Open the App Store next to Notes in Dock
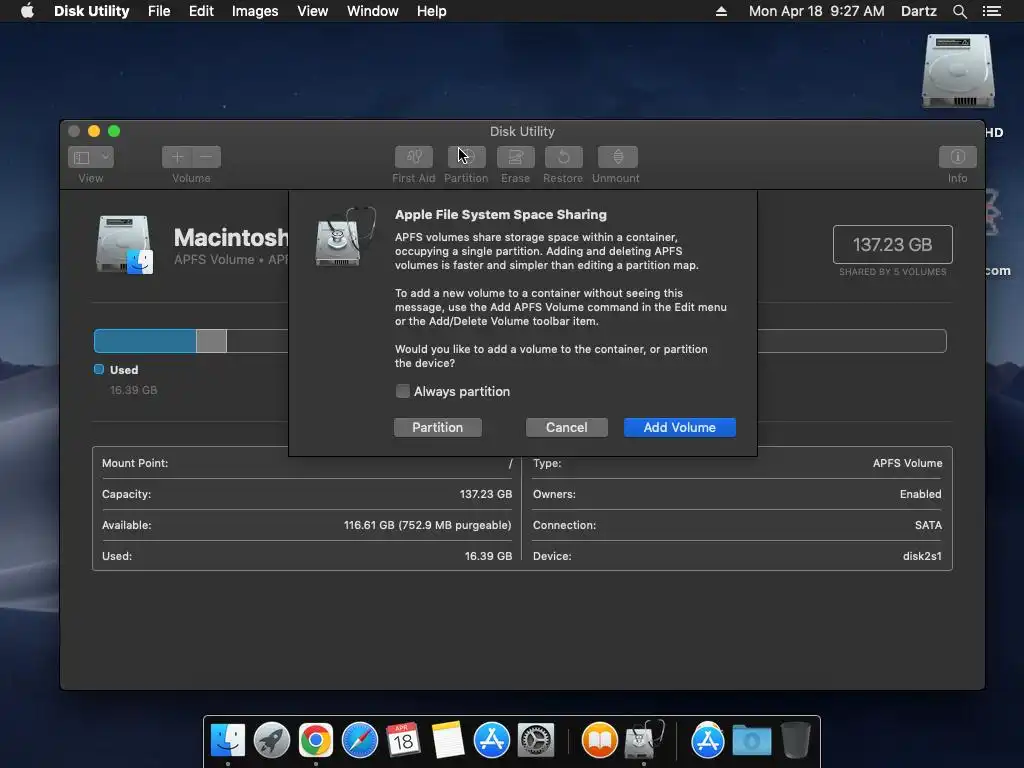The image size is (1024, 768). click(x=491, y=741)
